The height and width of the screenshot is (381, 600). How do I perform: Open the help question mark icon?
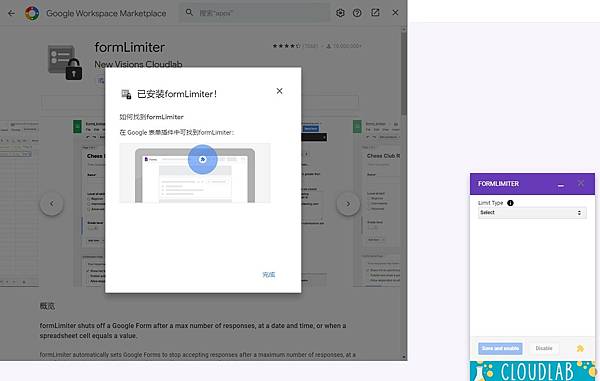point(357,13)
